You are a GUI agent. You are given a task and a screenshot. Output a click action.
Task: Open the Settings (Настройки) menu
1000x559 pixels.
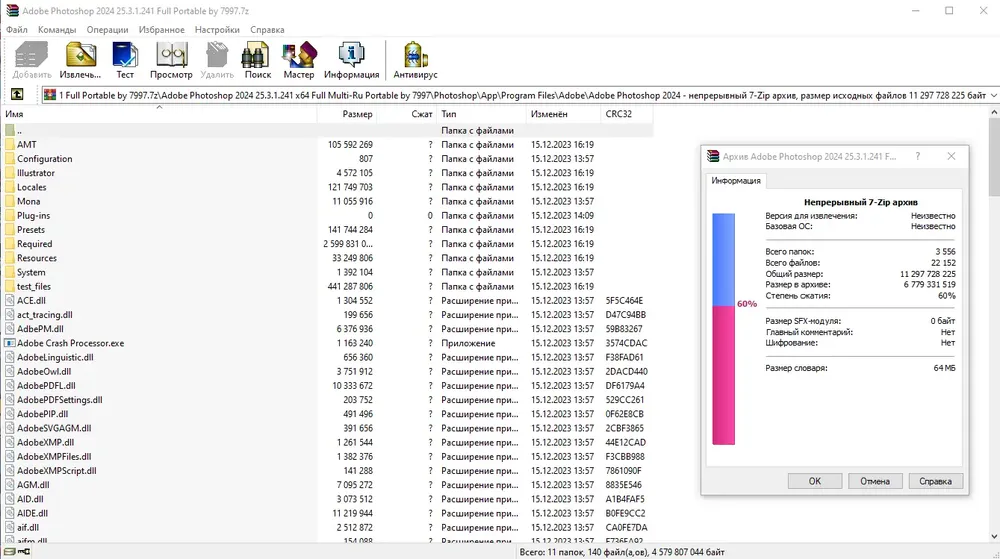click(x=217, y=29)
